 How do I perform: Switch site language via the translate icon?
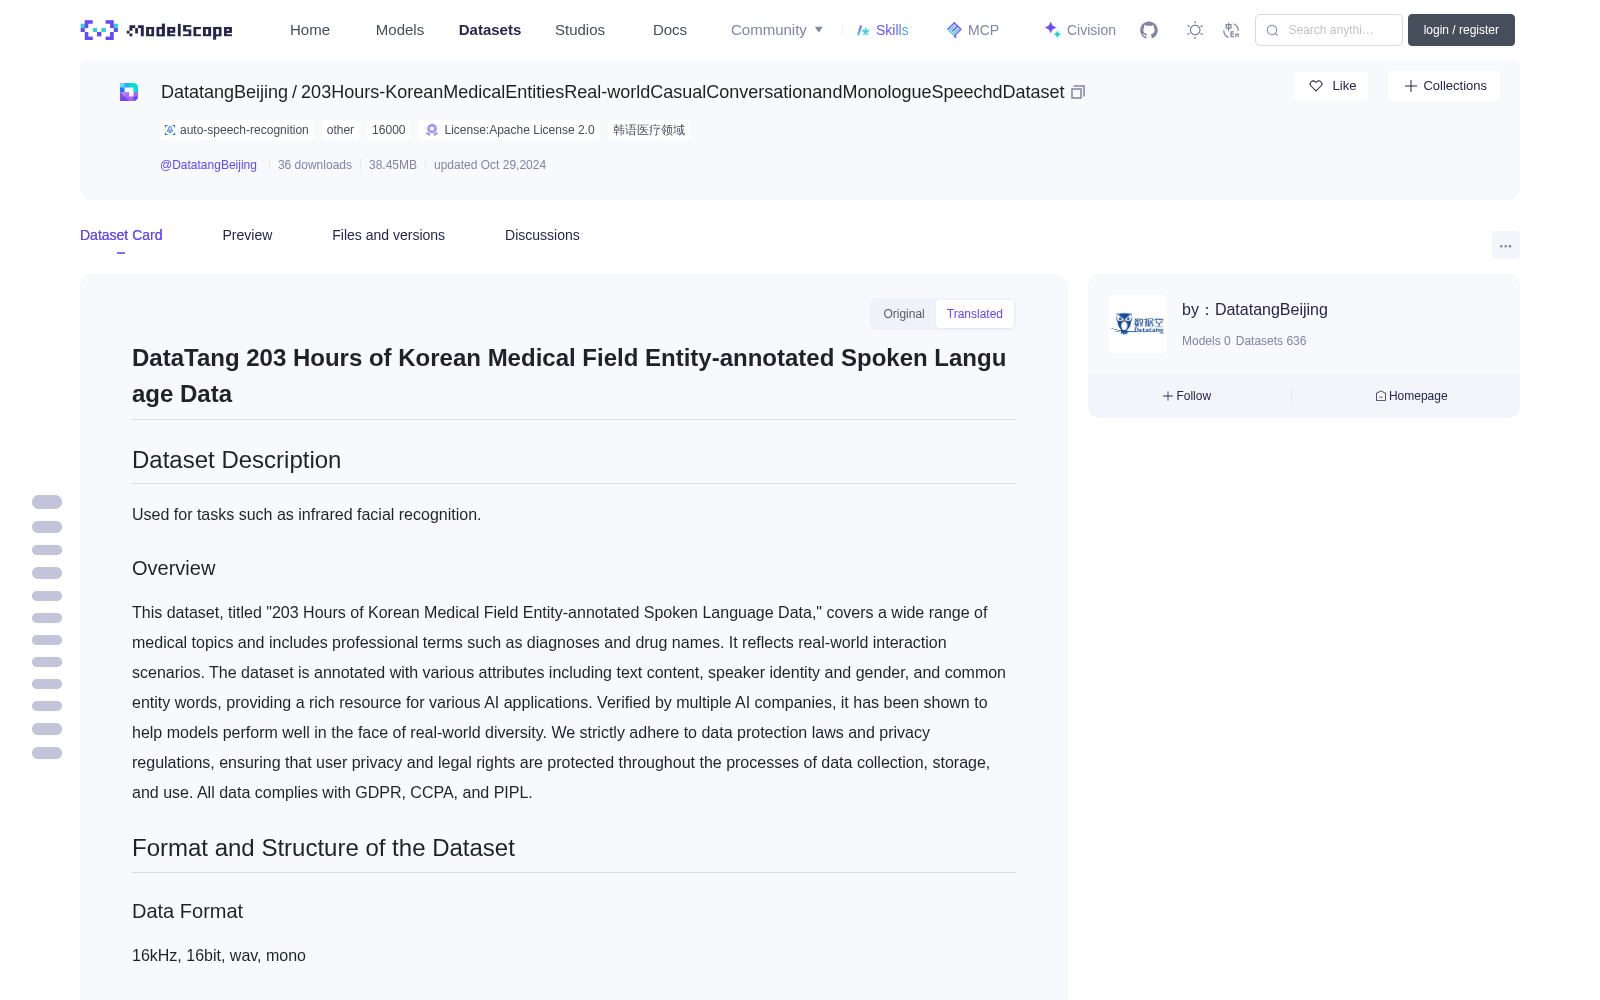(x=1232, y=30)
